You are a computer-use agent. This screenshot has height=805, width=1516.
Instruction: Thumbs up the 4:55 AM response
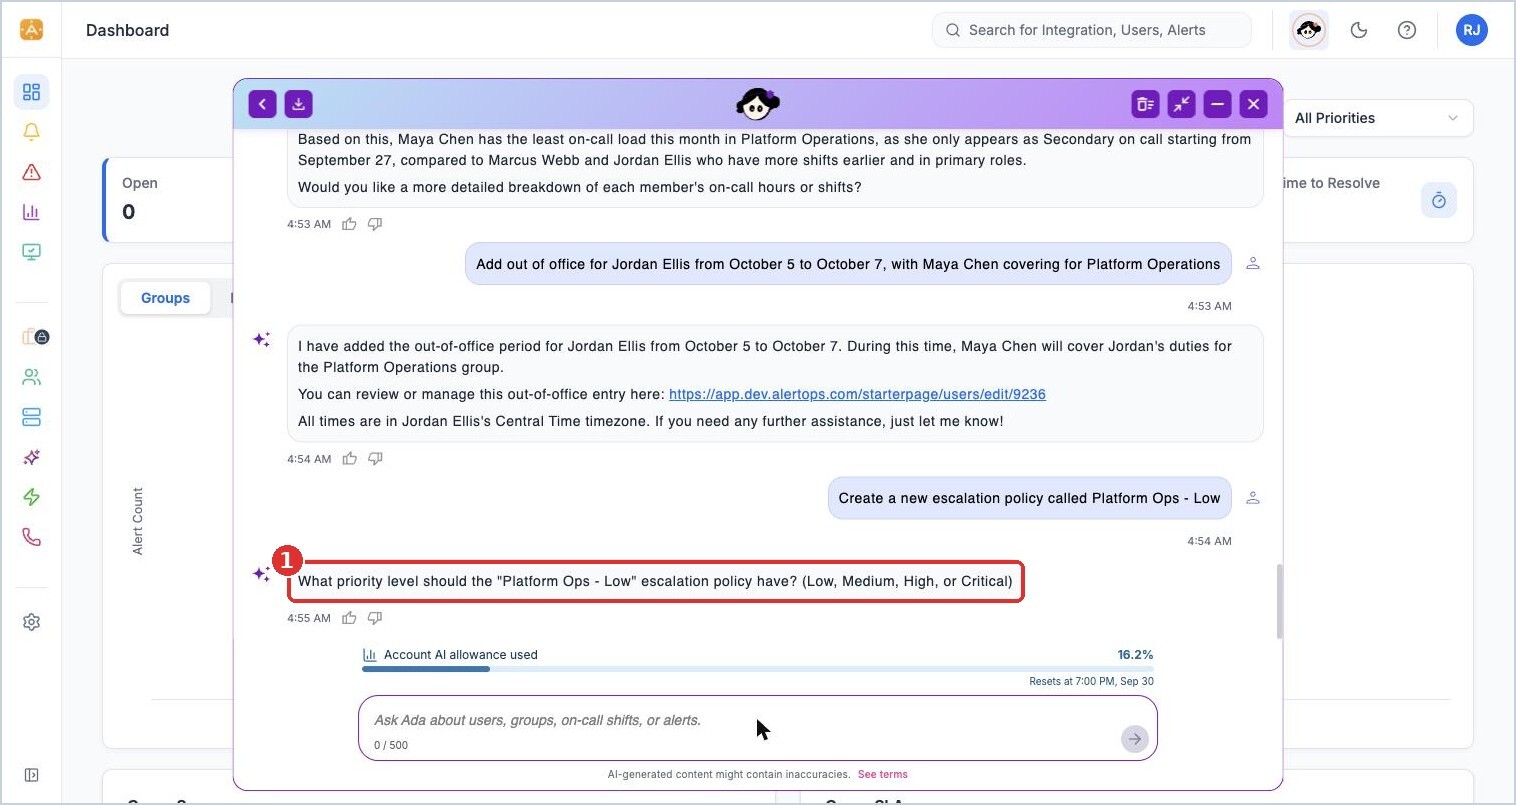pos(349,618)
